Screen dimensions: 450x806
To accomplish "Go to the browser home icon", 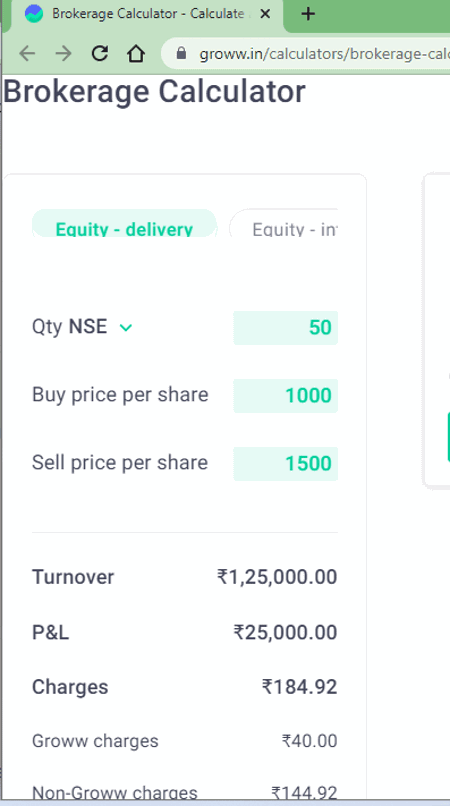I will [x=136, y=53].
